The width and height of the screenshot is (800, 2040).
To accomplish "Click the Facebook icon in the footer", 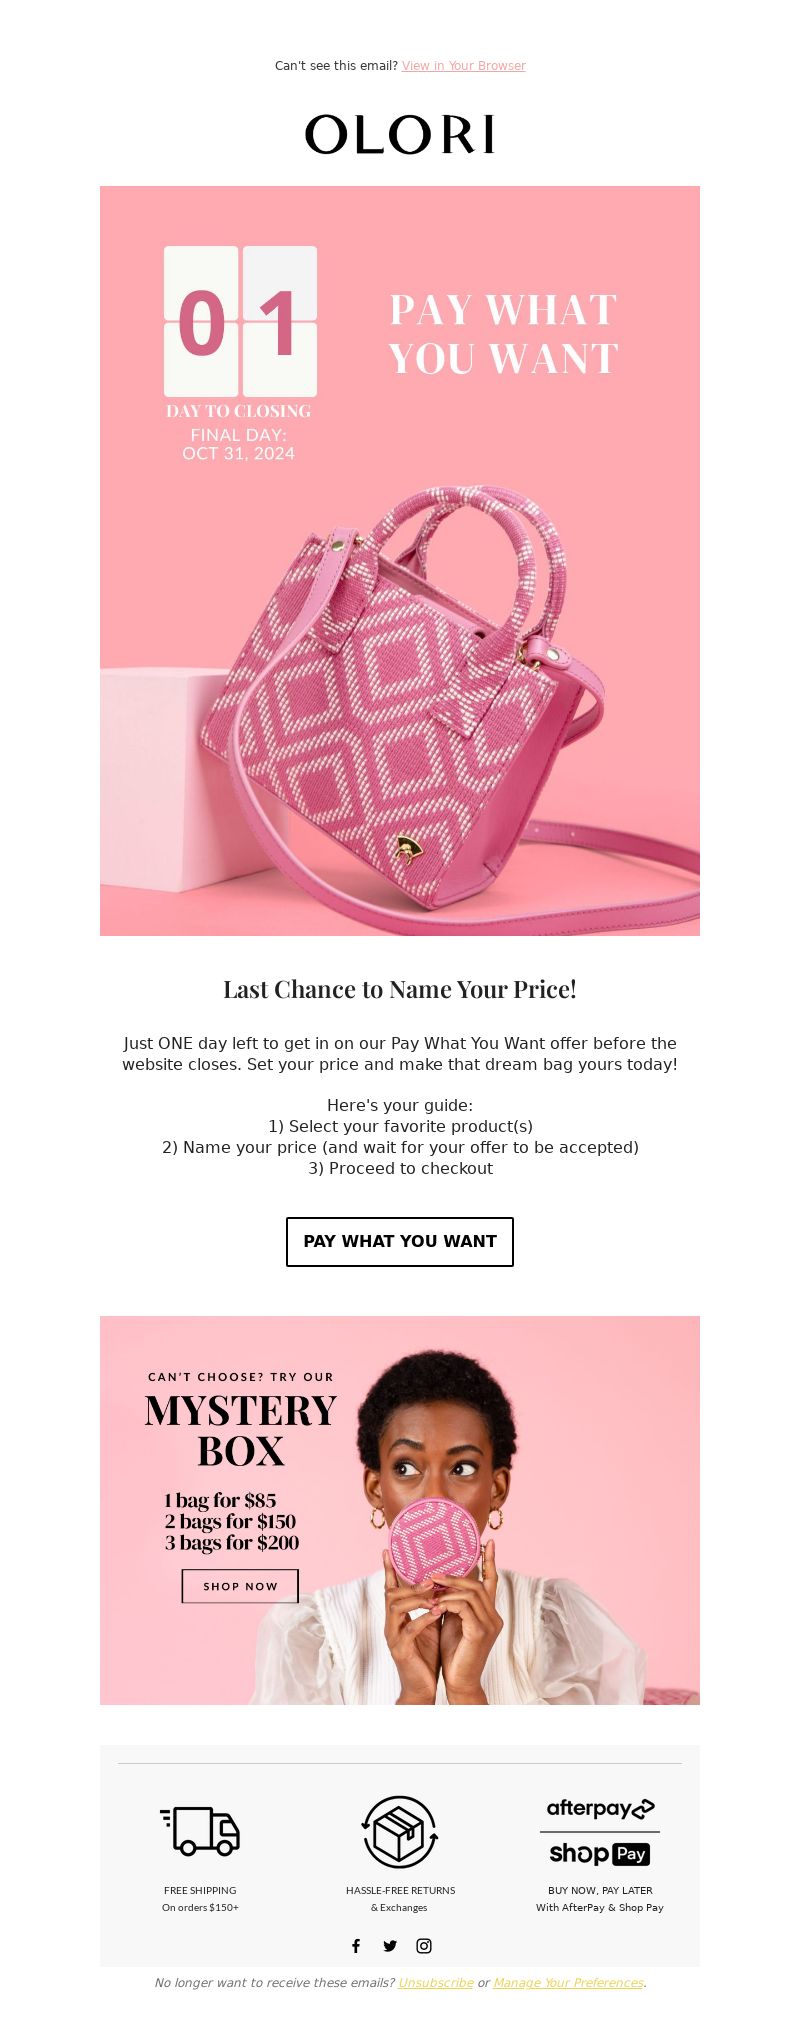I will pos(356,1945).
